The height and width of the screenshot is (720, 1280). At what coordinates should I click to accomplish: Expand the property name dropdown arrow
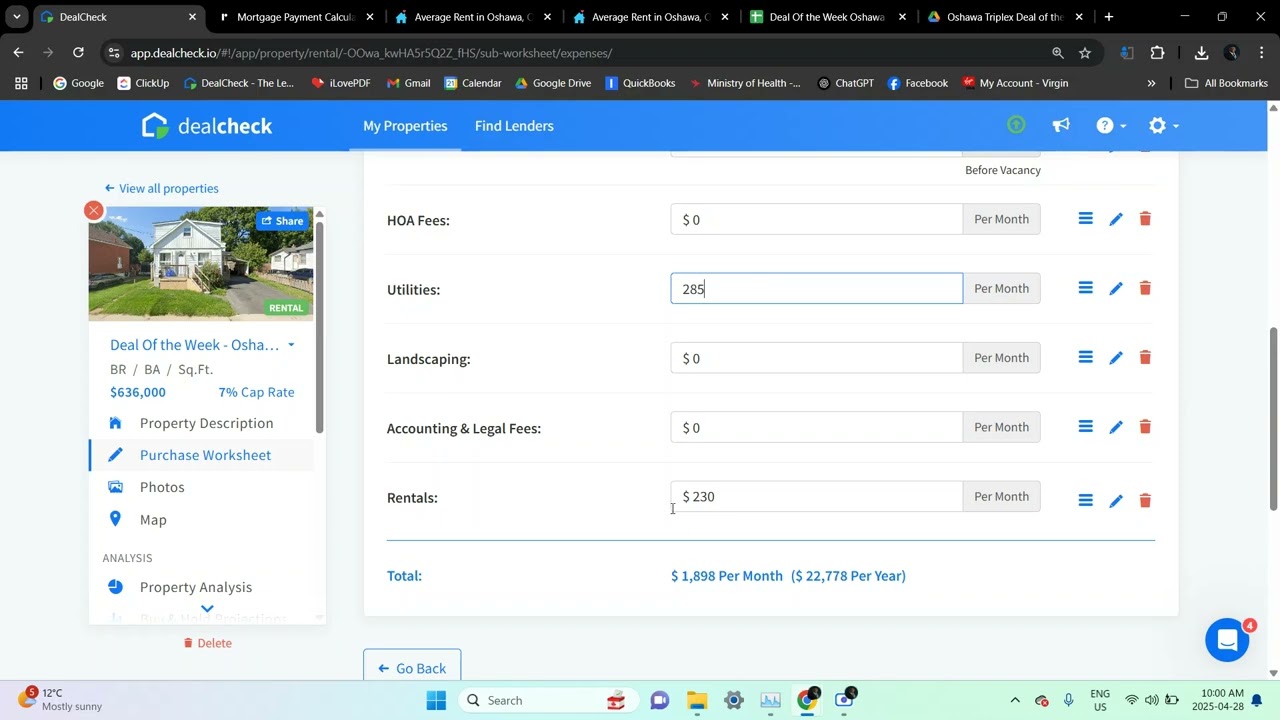[x=291, y=345]
